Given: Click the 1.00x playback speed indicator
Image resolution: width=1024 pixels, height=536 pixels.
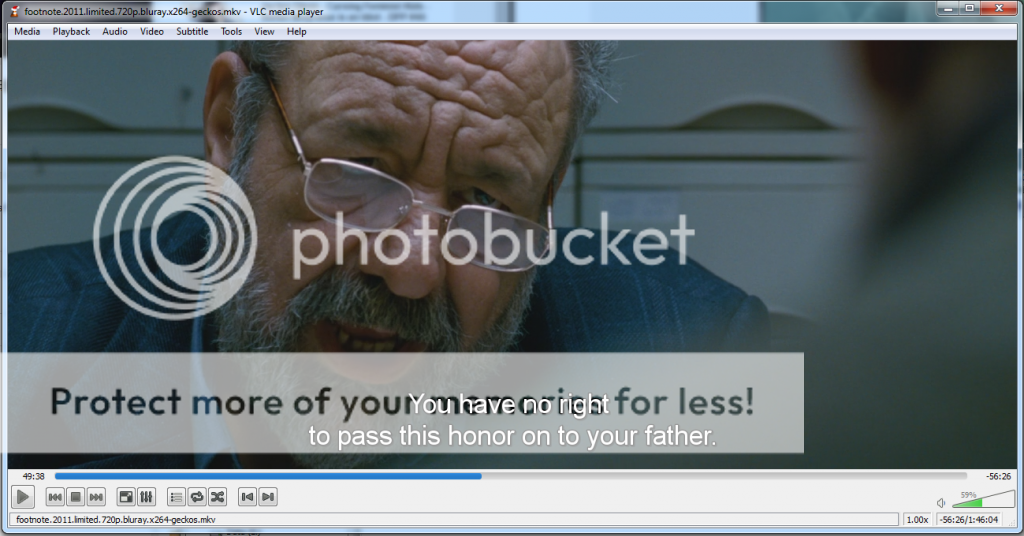Looking at the screenshot, I should [917, 520].
